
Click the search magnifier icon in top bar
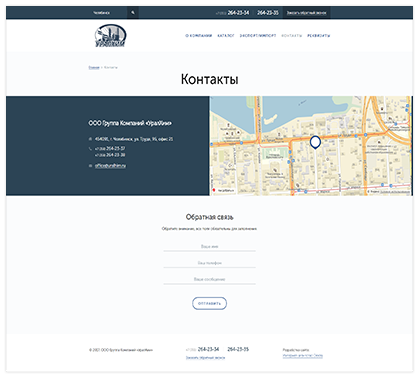point(133,13)
